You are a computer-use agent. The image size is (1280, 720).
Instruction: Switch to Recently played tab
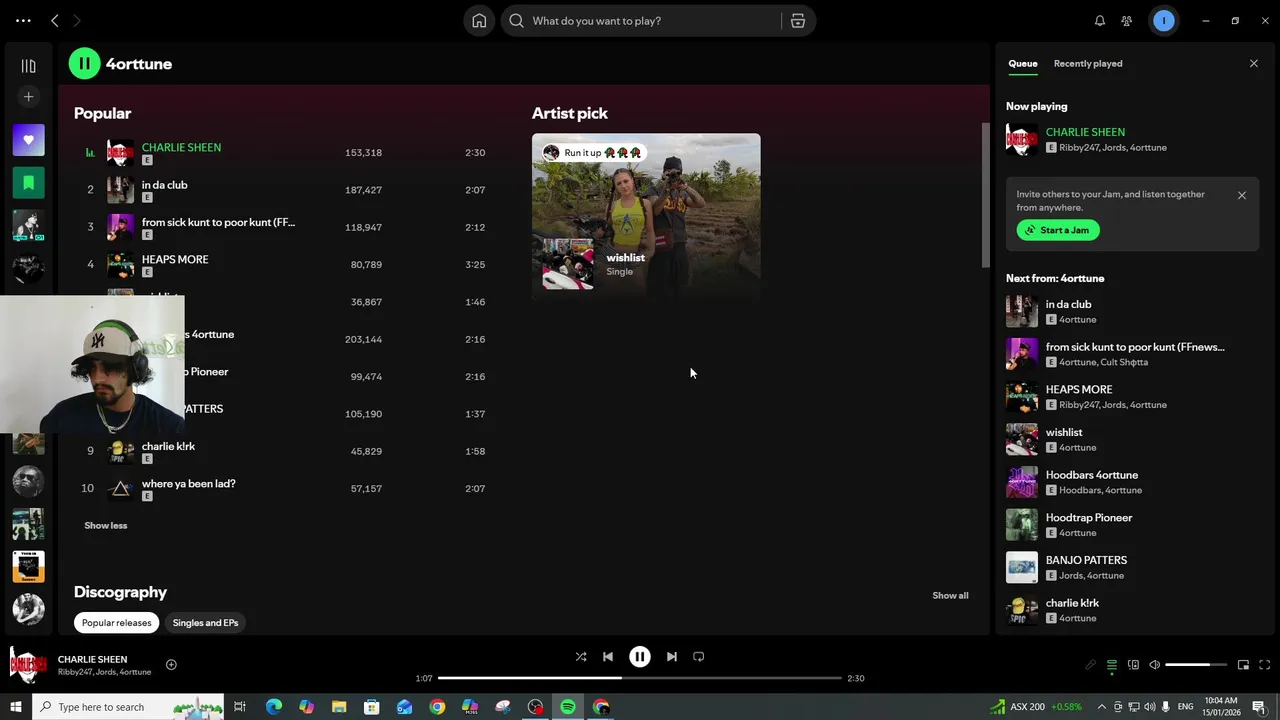click(x=1088, y=64)
